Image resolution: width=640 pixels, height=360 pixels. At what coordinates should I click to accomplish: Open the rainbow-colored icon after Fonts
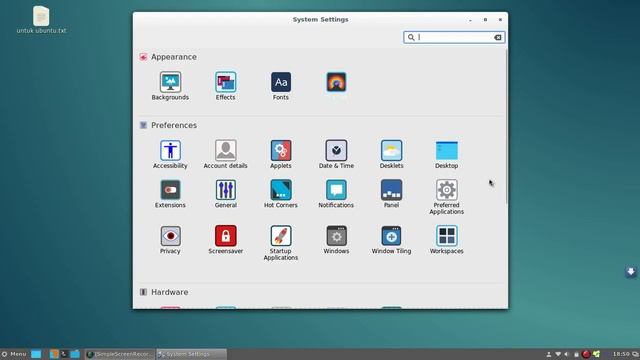point(336,82)
